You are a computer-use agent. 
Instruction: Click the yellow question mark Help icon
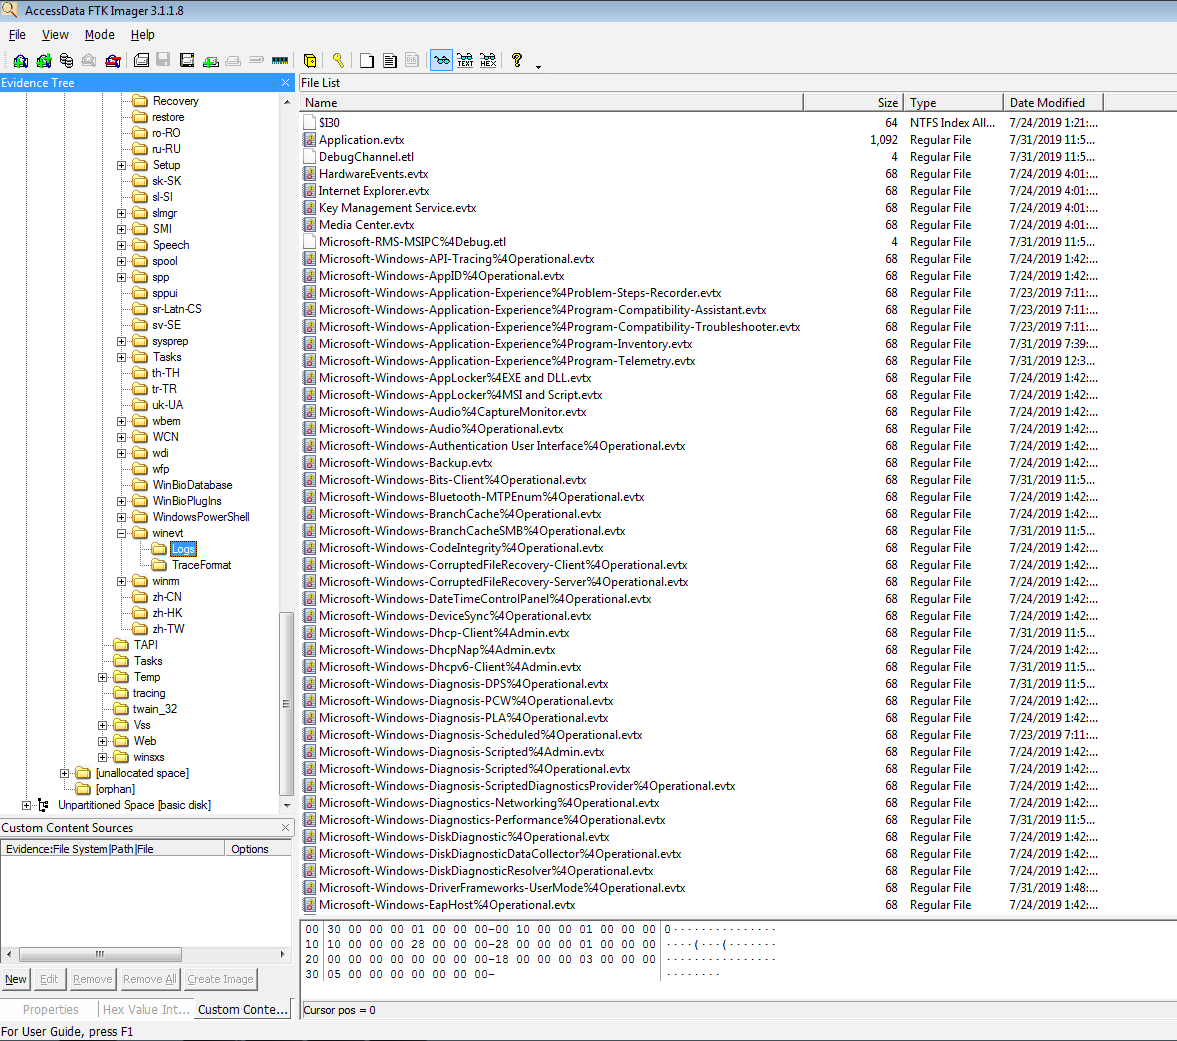(516, 61)
